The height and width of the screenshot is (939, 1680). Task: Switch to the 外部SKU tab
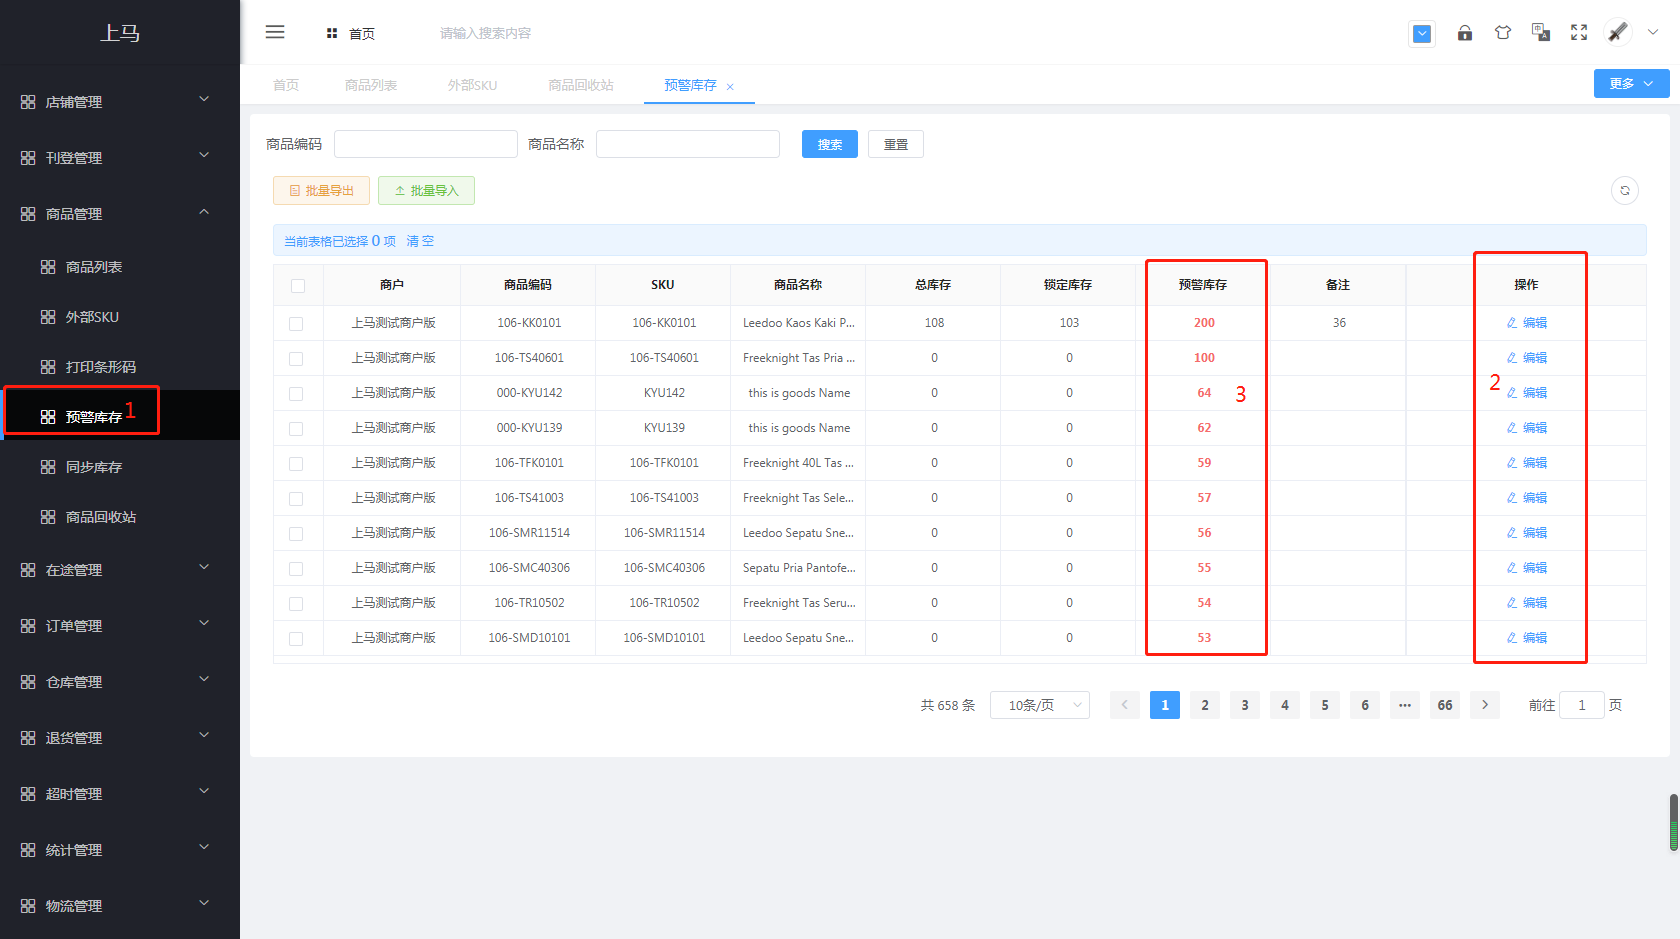click(x=472, y=85)
